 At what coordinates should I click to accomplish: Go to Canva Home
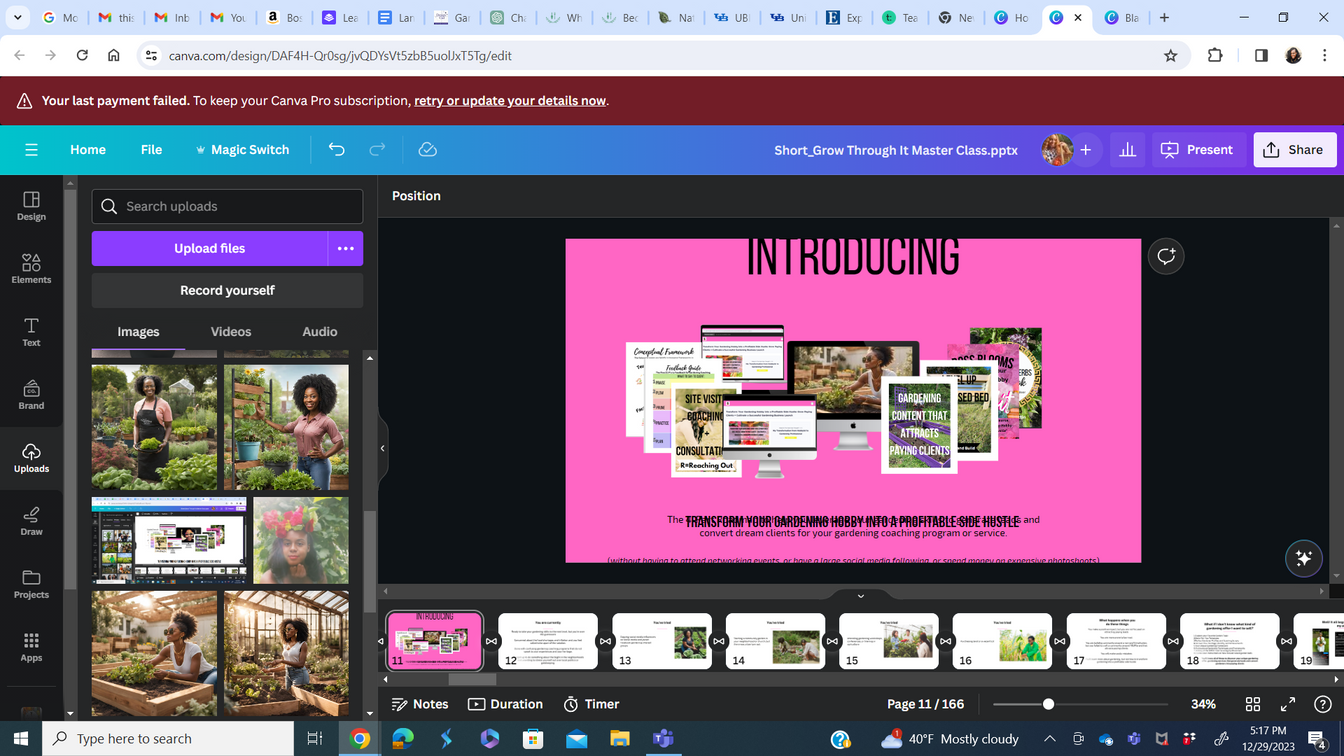(88, 150)
